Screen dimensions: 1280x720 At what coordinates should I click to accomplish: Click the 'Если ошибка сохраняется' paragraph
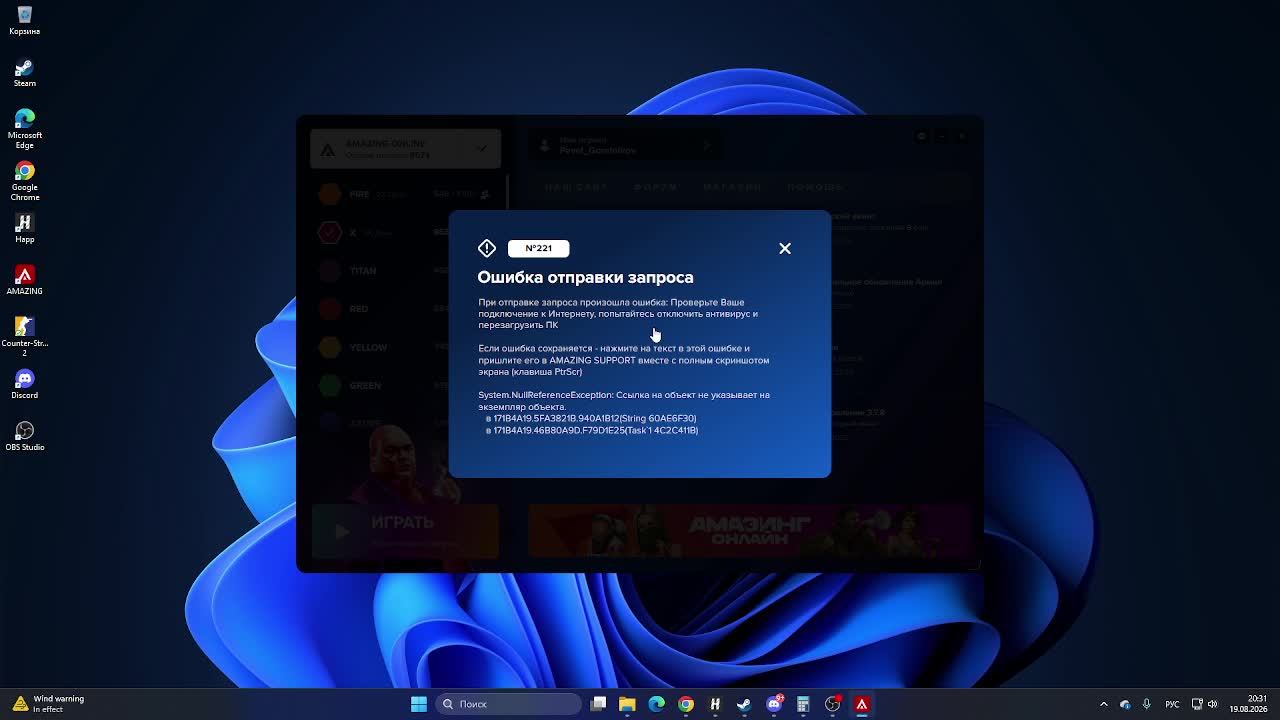point(624,360)
